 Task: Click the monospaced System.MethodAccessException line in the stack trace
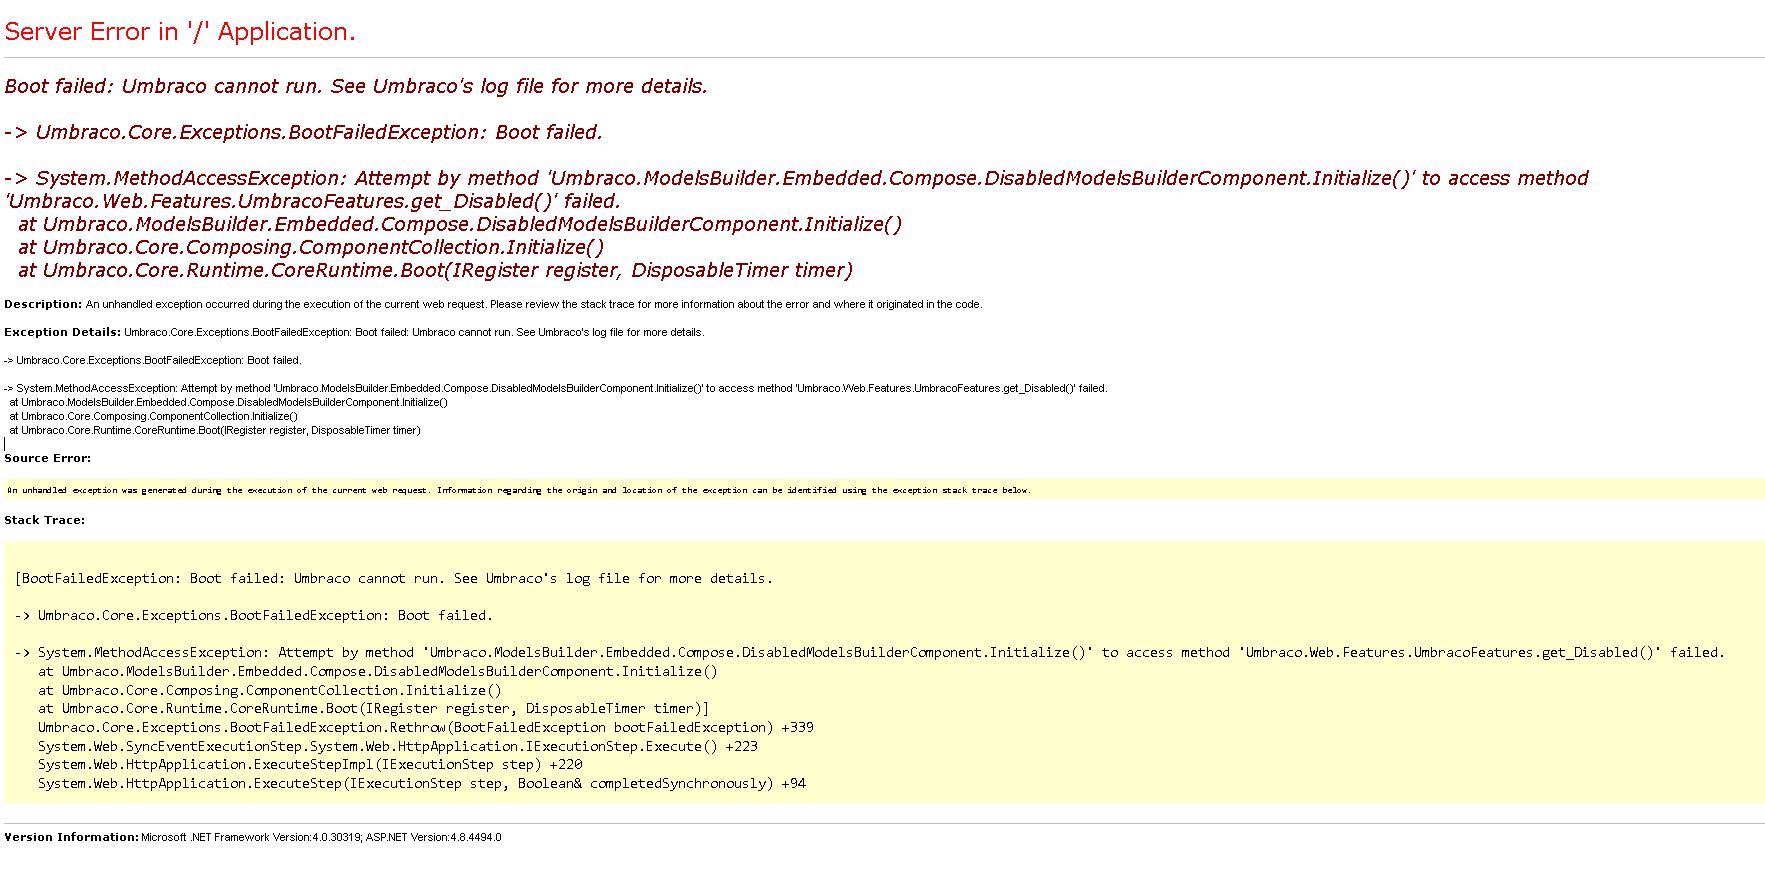tap(870, 652)
